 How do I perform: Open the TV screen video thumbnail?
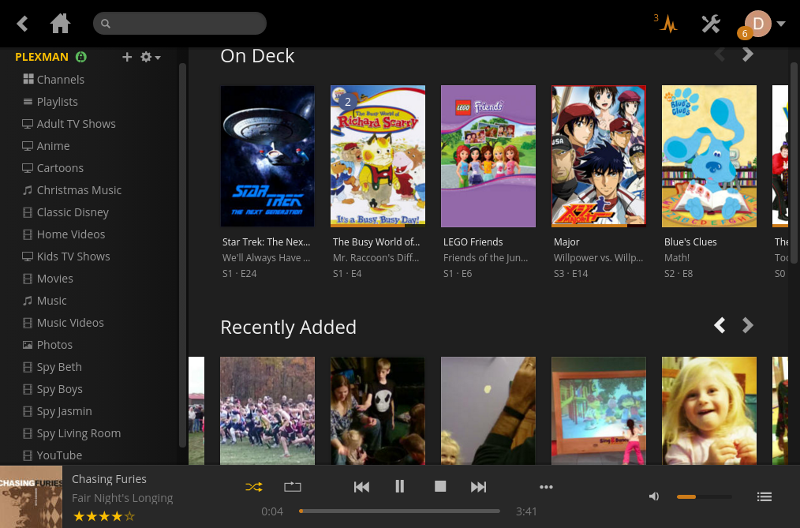click(x=598, y=411)
